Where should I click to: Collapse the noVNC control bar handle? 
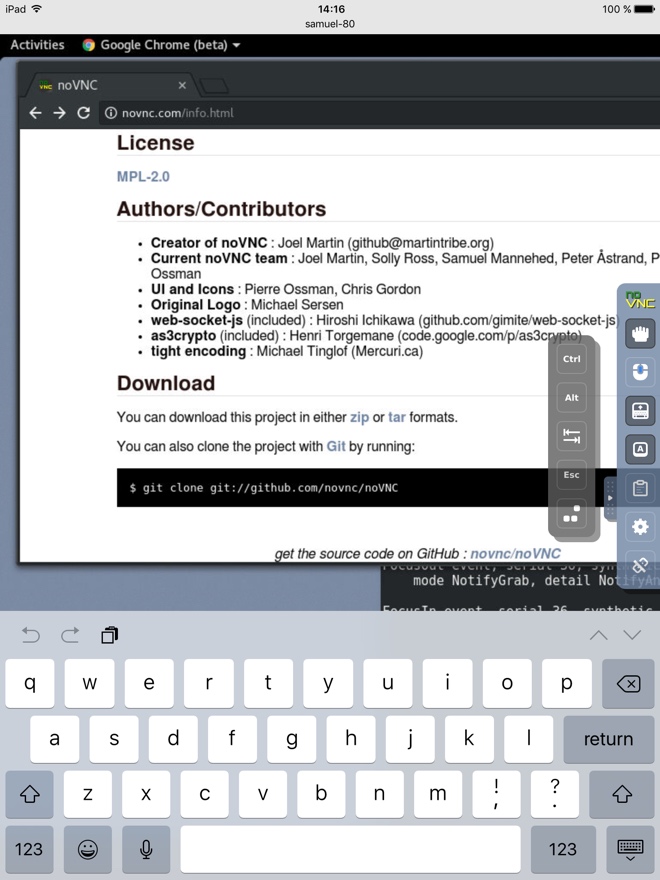(x=610, y=498)
